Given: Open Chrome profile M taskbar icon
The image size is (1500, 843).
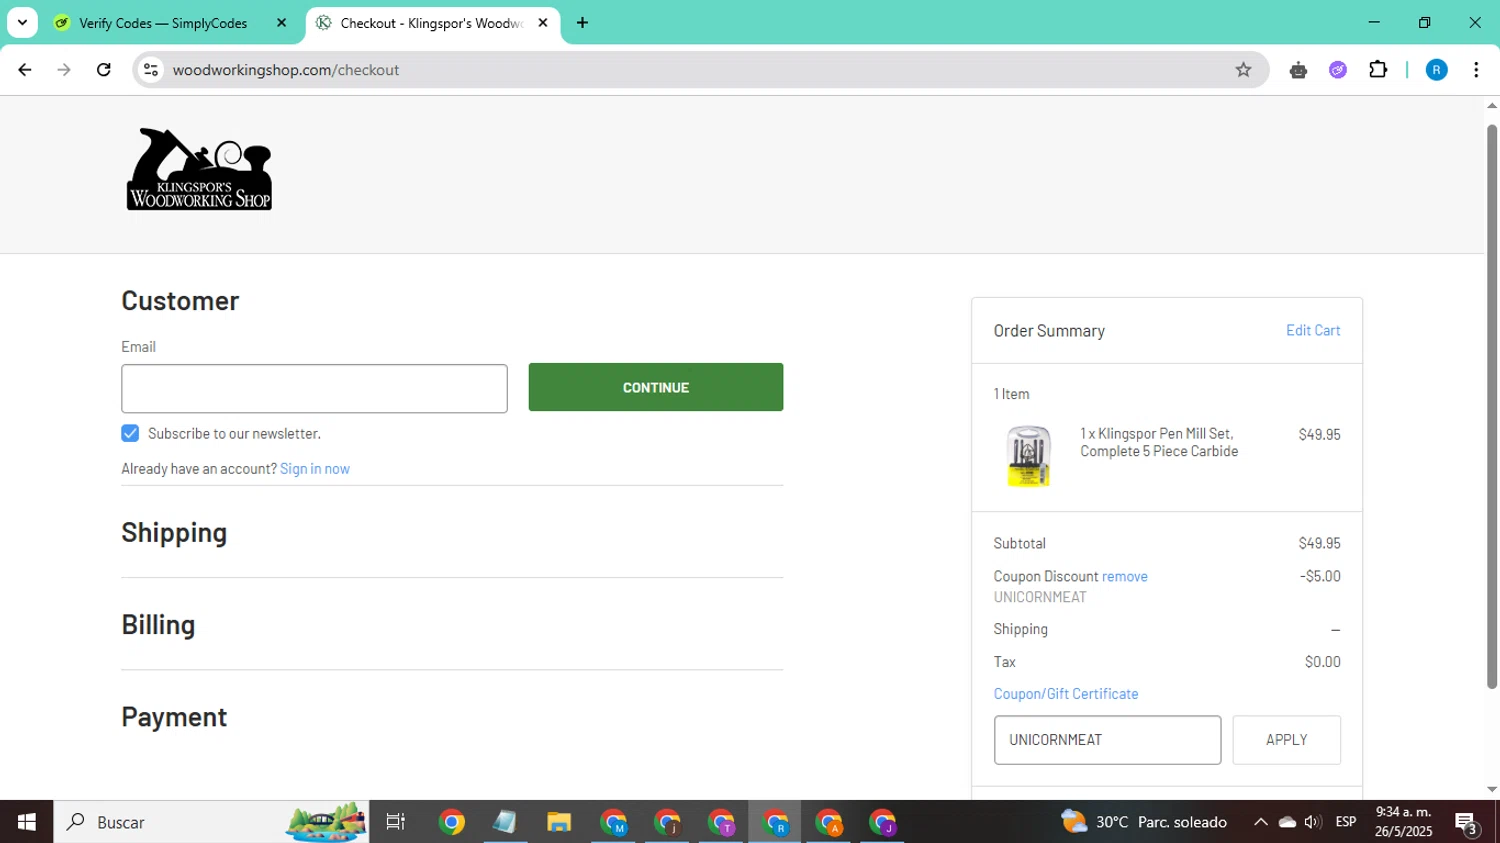Looking at the screenshot, I should (x=613, y=822).
